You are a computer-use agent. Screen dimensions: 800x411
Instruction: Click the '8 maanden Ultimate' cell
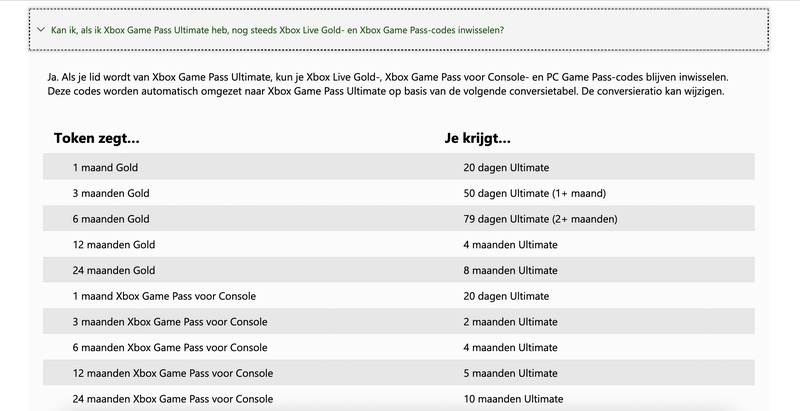click(510, 270)
